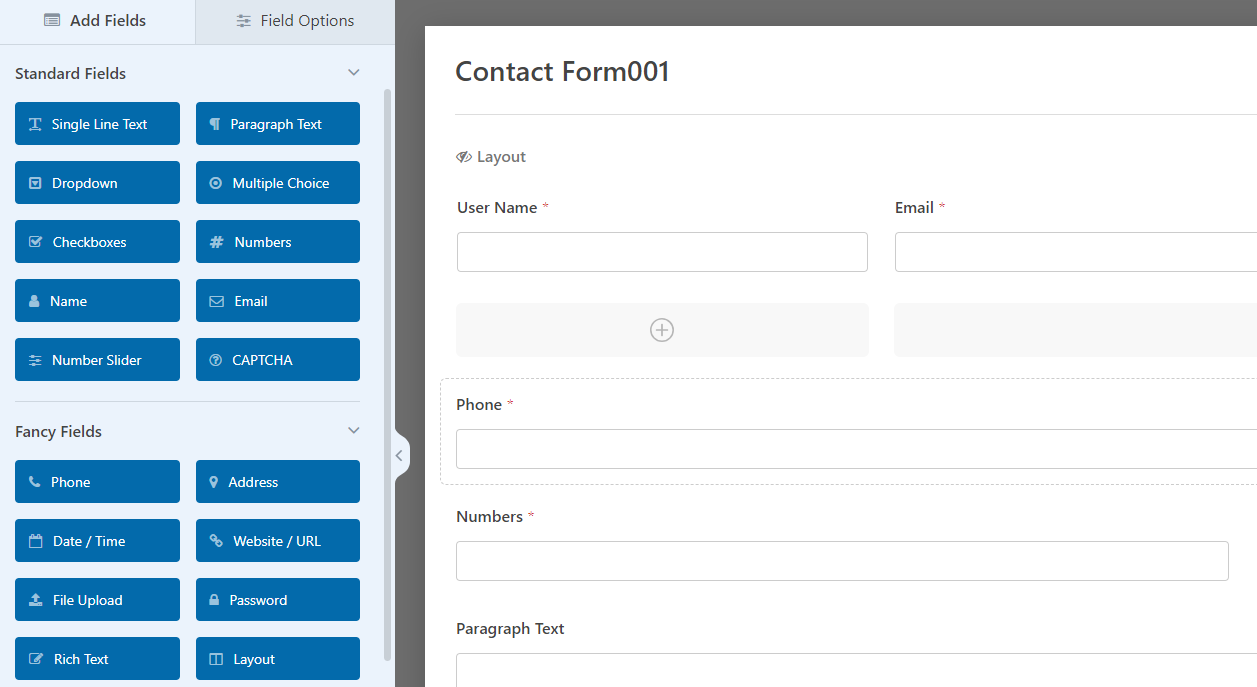Add a Date / Time field

(x=97, y=541)
